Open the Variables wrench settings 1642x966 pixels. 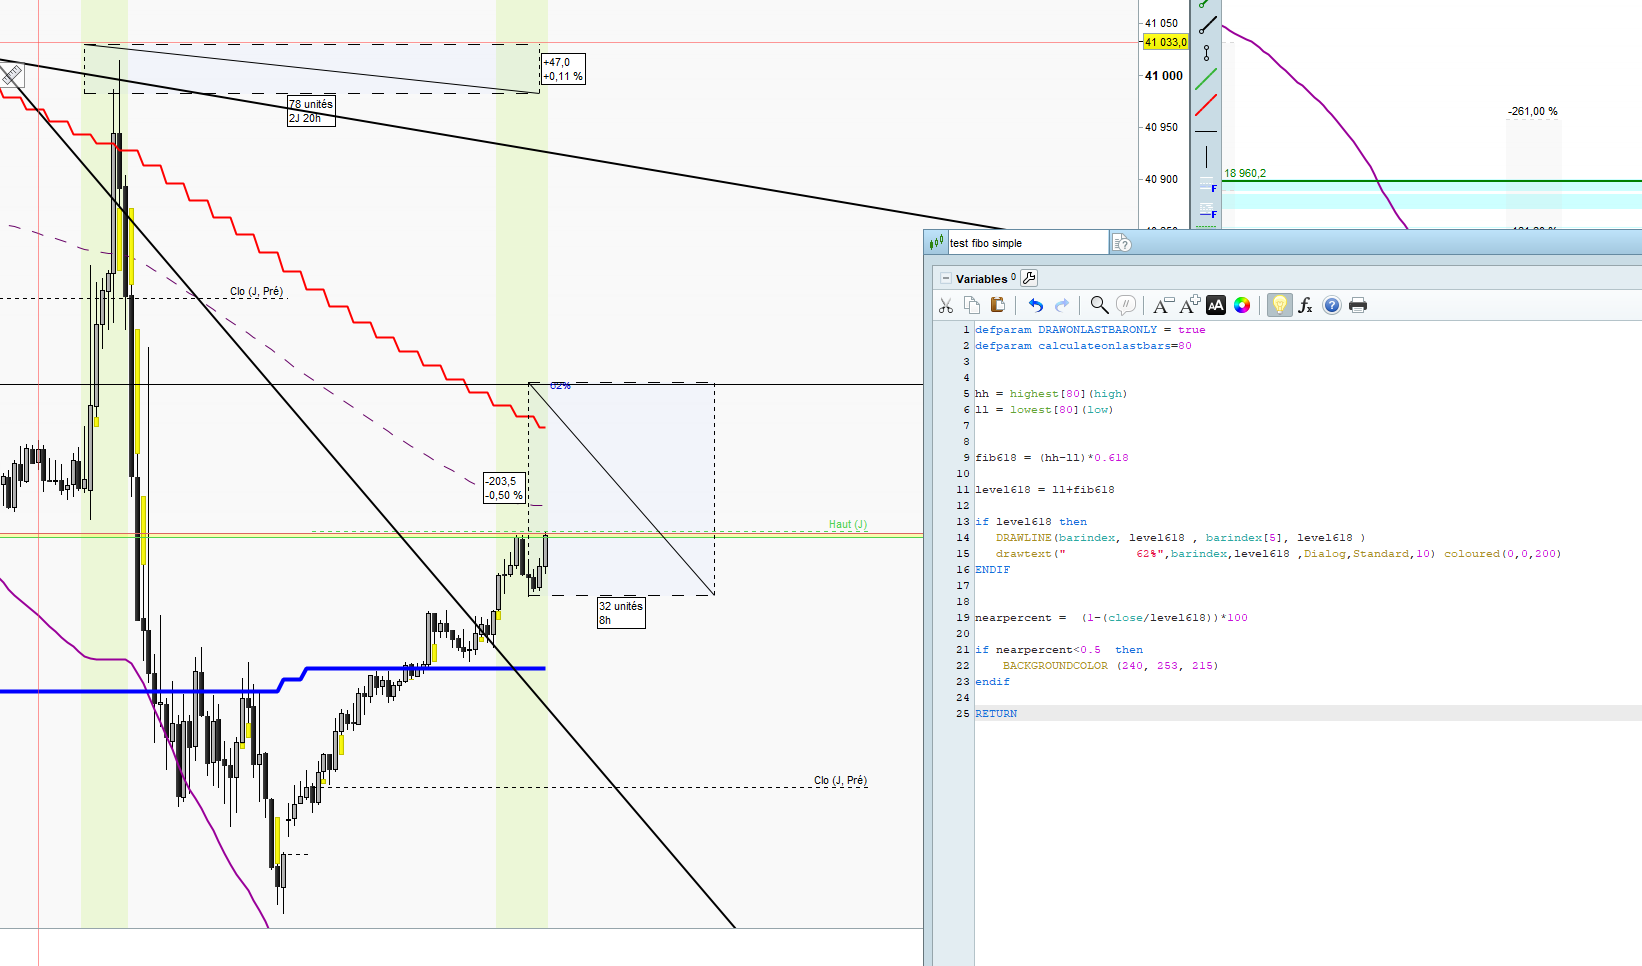click(x=1029, y=278)
